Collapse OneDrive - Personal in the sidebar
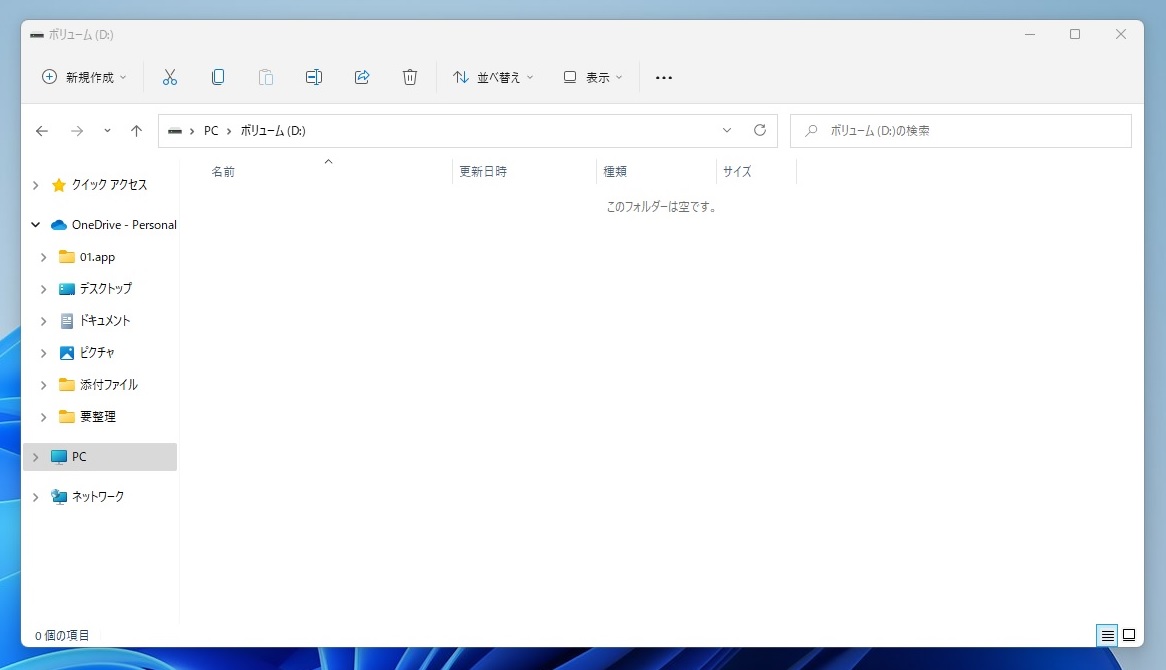The image size is (1166, 670). tap(35, 224)
